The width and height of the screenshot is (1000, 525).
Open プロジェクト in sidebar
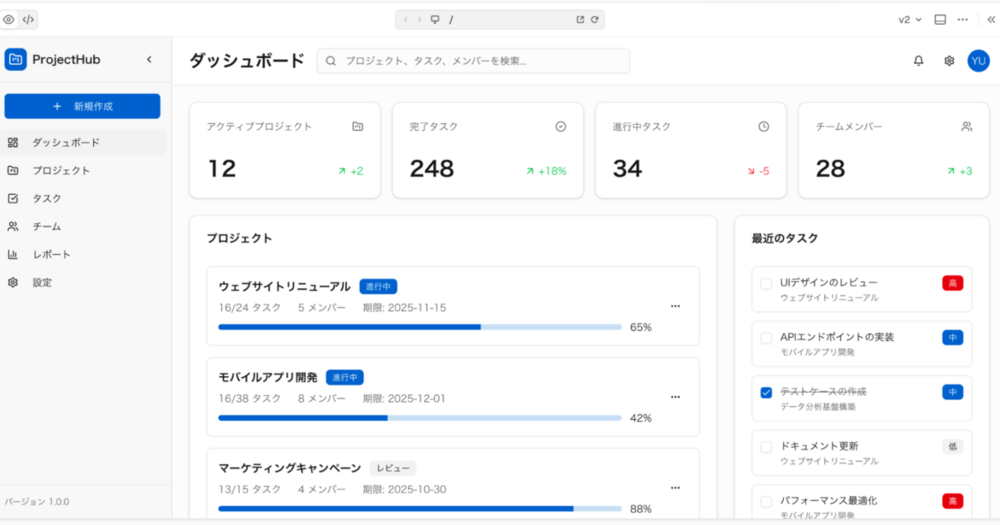point(83,170)
